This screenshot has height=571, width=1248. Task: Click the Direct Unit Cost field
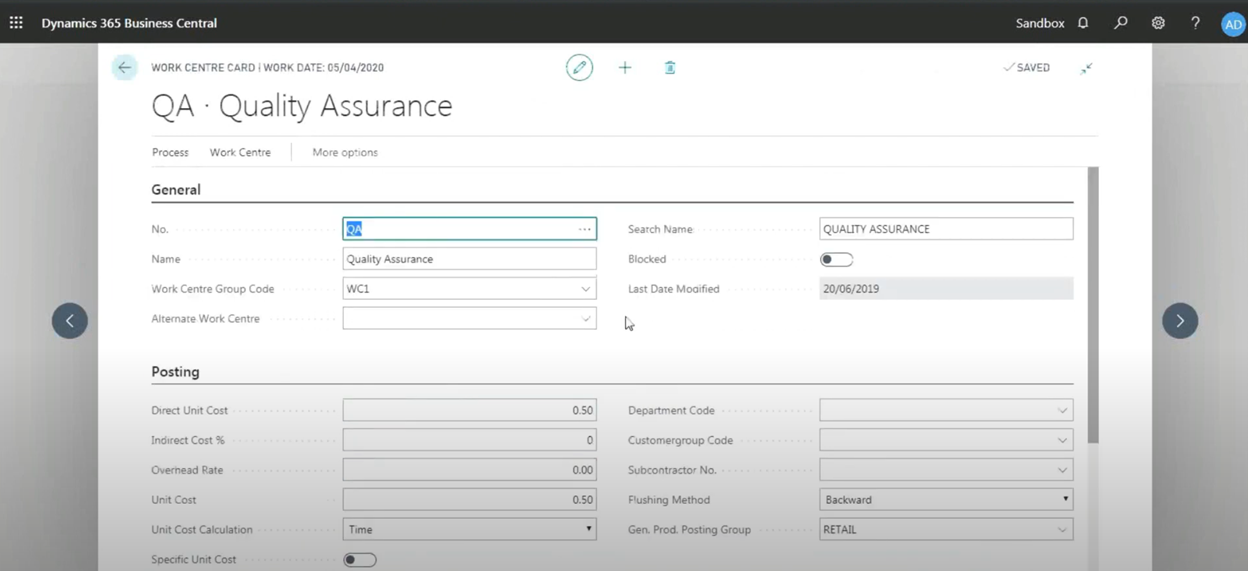tap(469, 410)
